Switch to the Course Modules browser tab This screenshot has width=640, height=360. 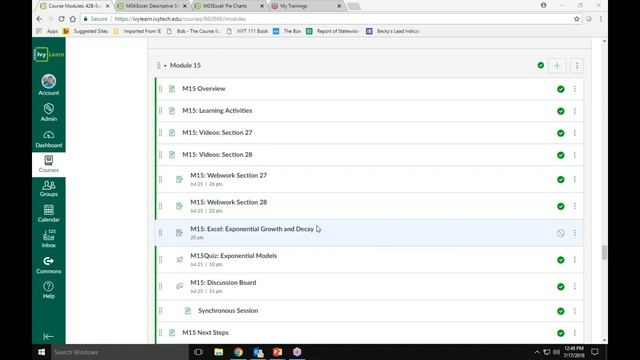point(75,6)
